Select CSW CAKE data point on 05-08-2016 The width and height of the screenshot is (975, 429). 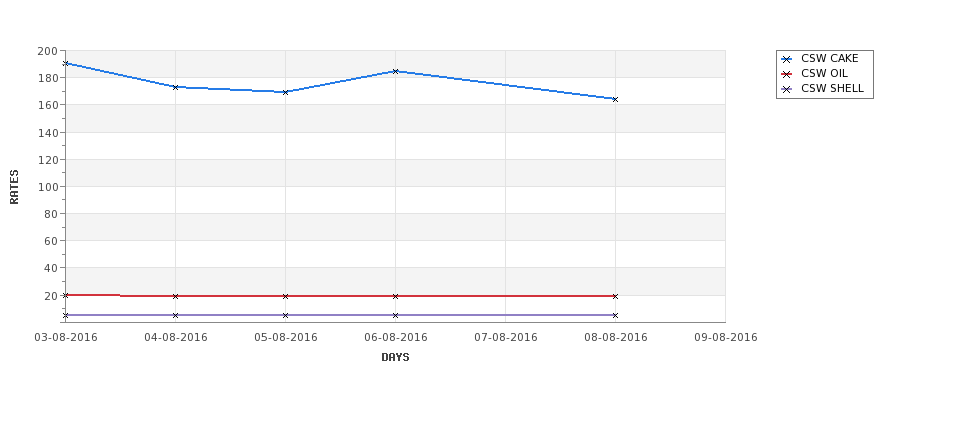pos(285,92)
